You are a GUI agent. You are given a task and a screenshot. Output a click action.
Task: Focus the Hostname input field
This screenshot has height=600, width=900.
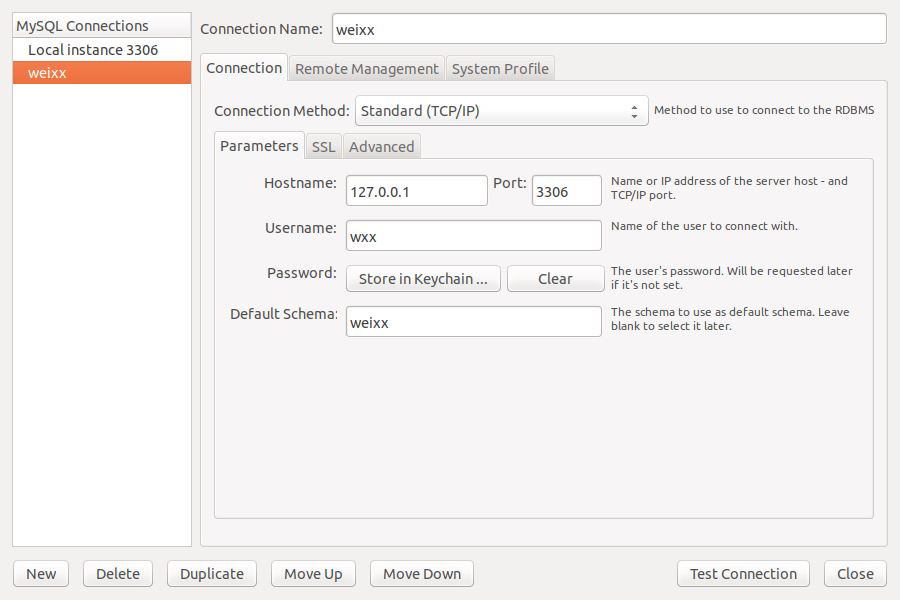tap(416, 191)
